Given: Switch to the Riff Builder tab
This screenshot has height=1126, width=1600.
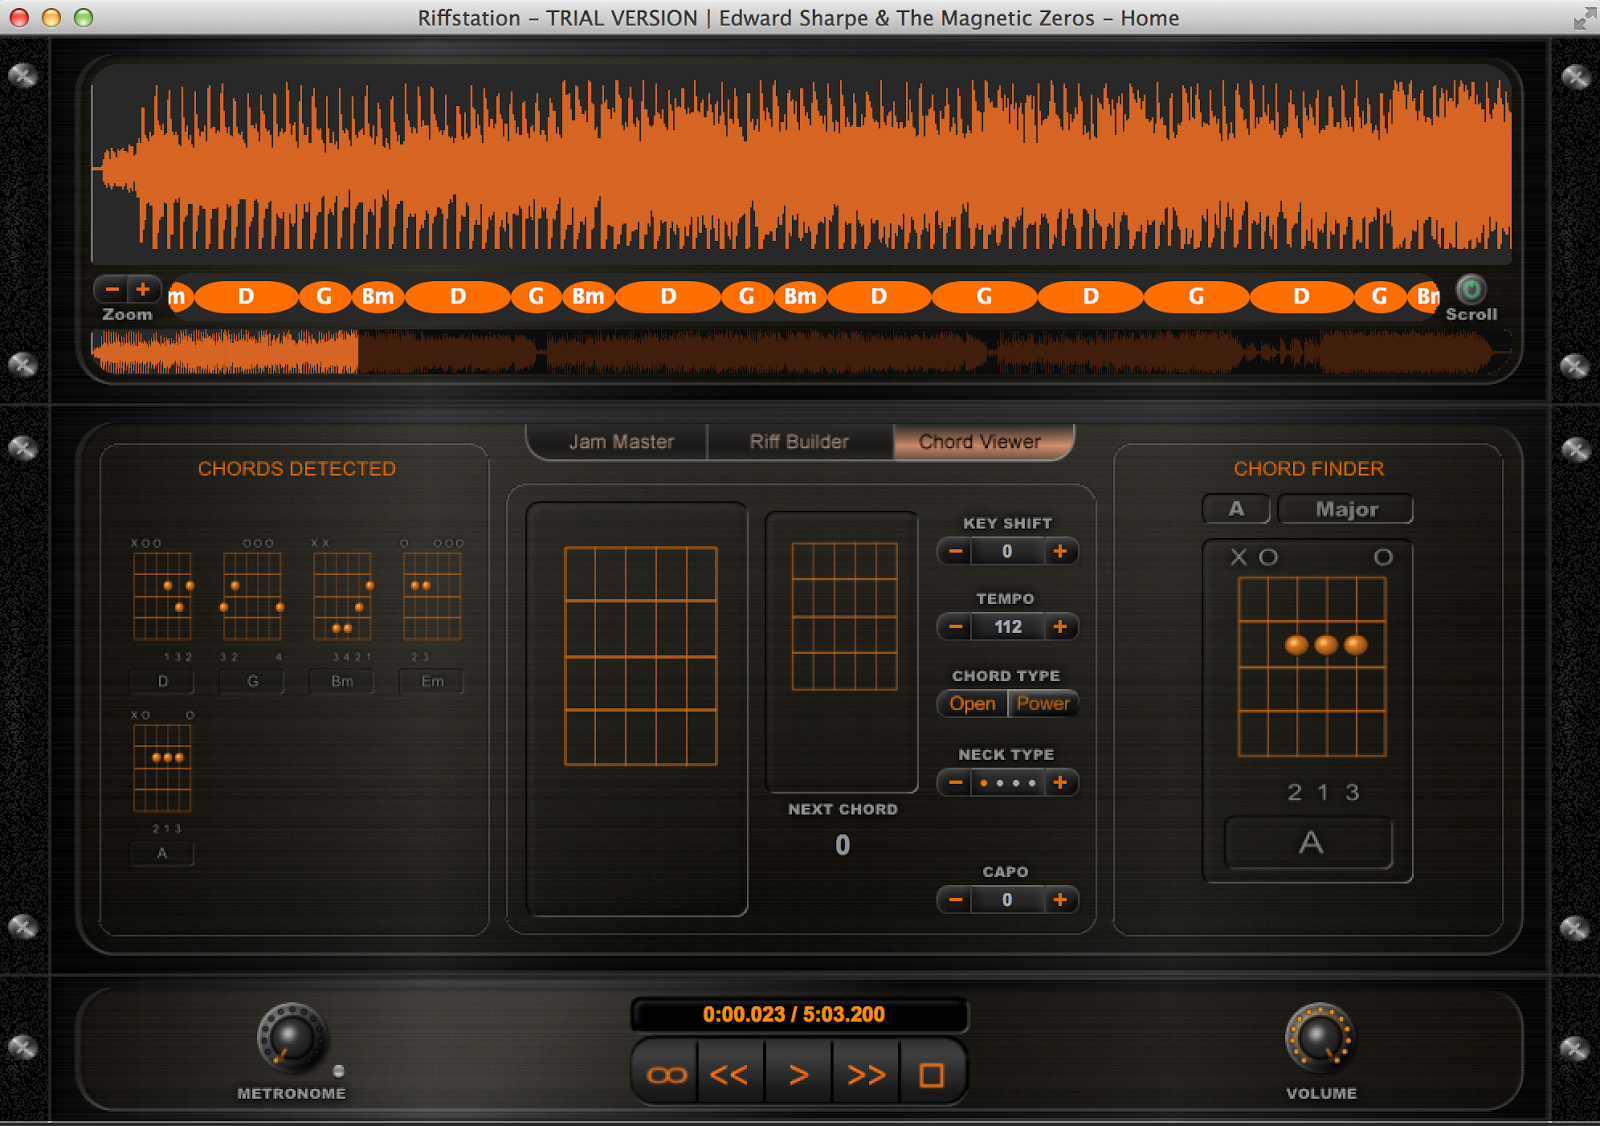Looking at the screenshot, I should (x=799, y=442).
